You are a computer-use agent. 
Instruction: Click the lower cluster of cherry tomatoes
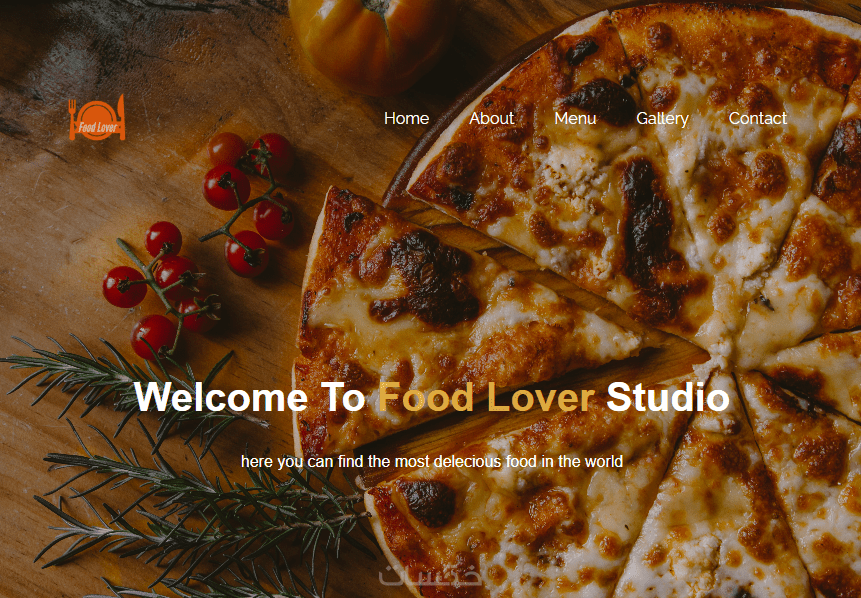(x=160, y=290)
